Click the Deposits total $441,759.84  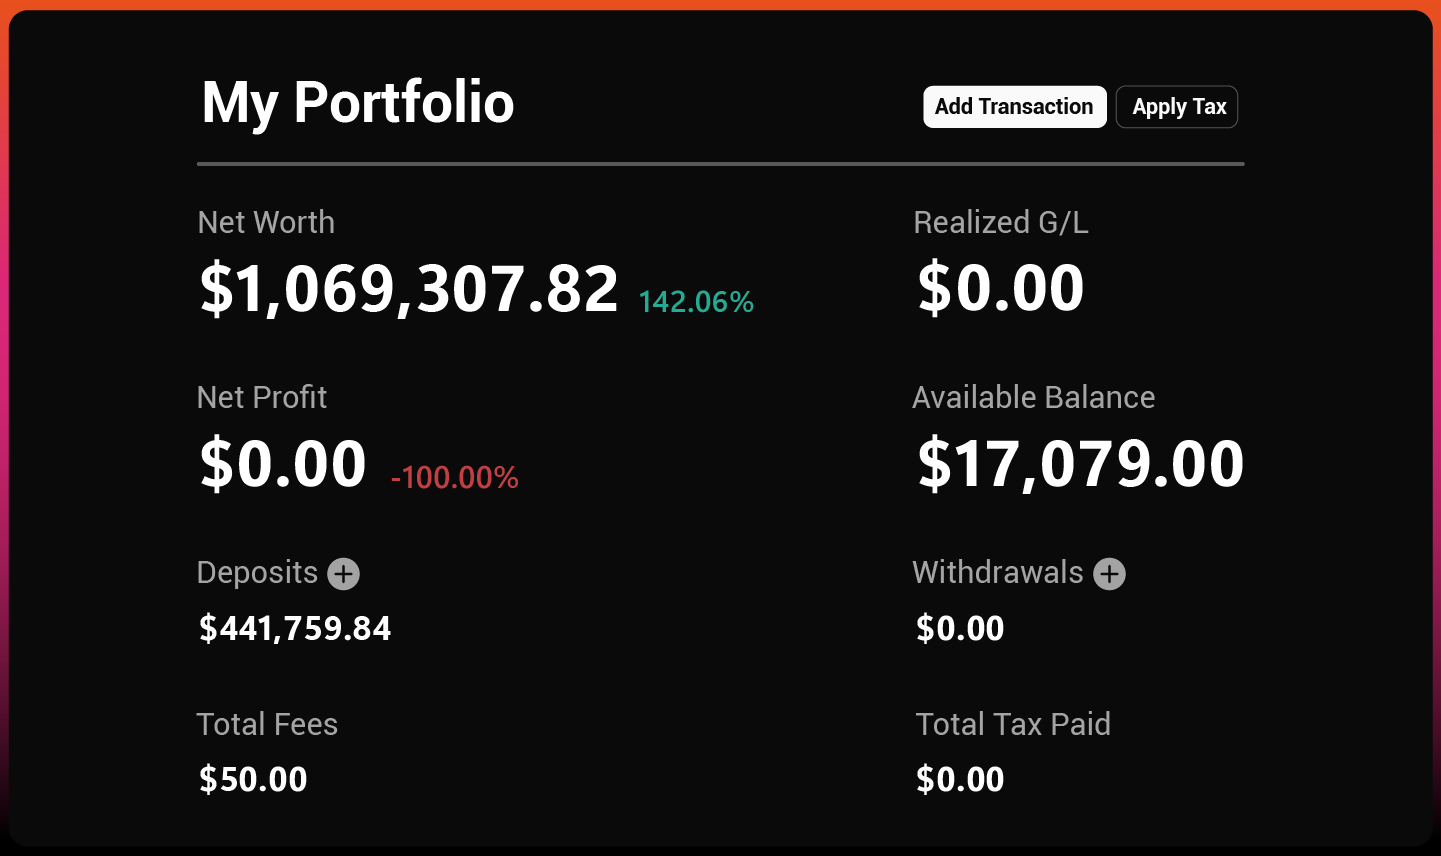(x=295, y=628)
